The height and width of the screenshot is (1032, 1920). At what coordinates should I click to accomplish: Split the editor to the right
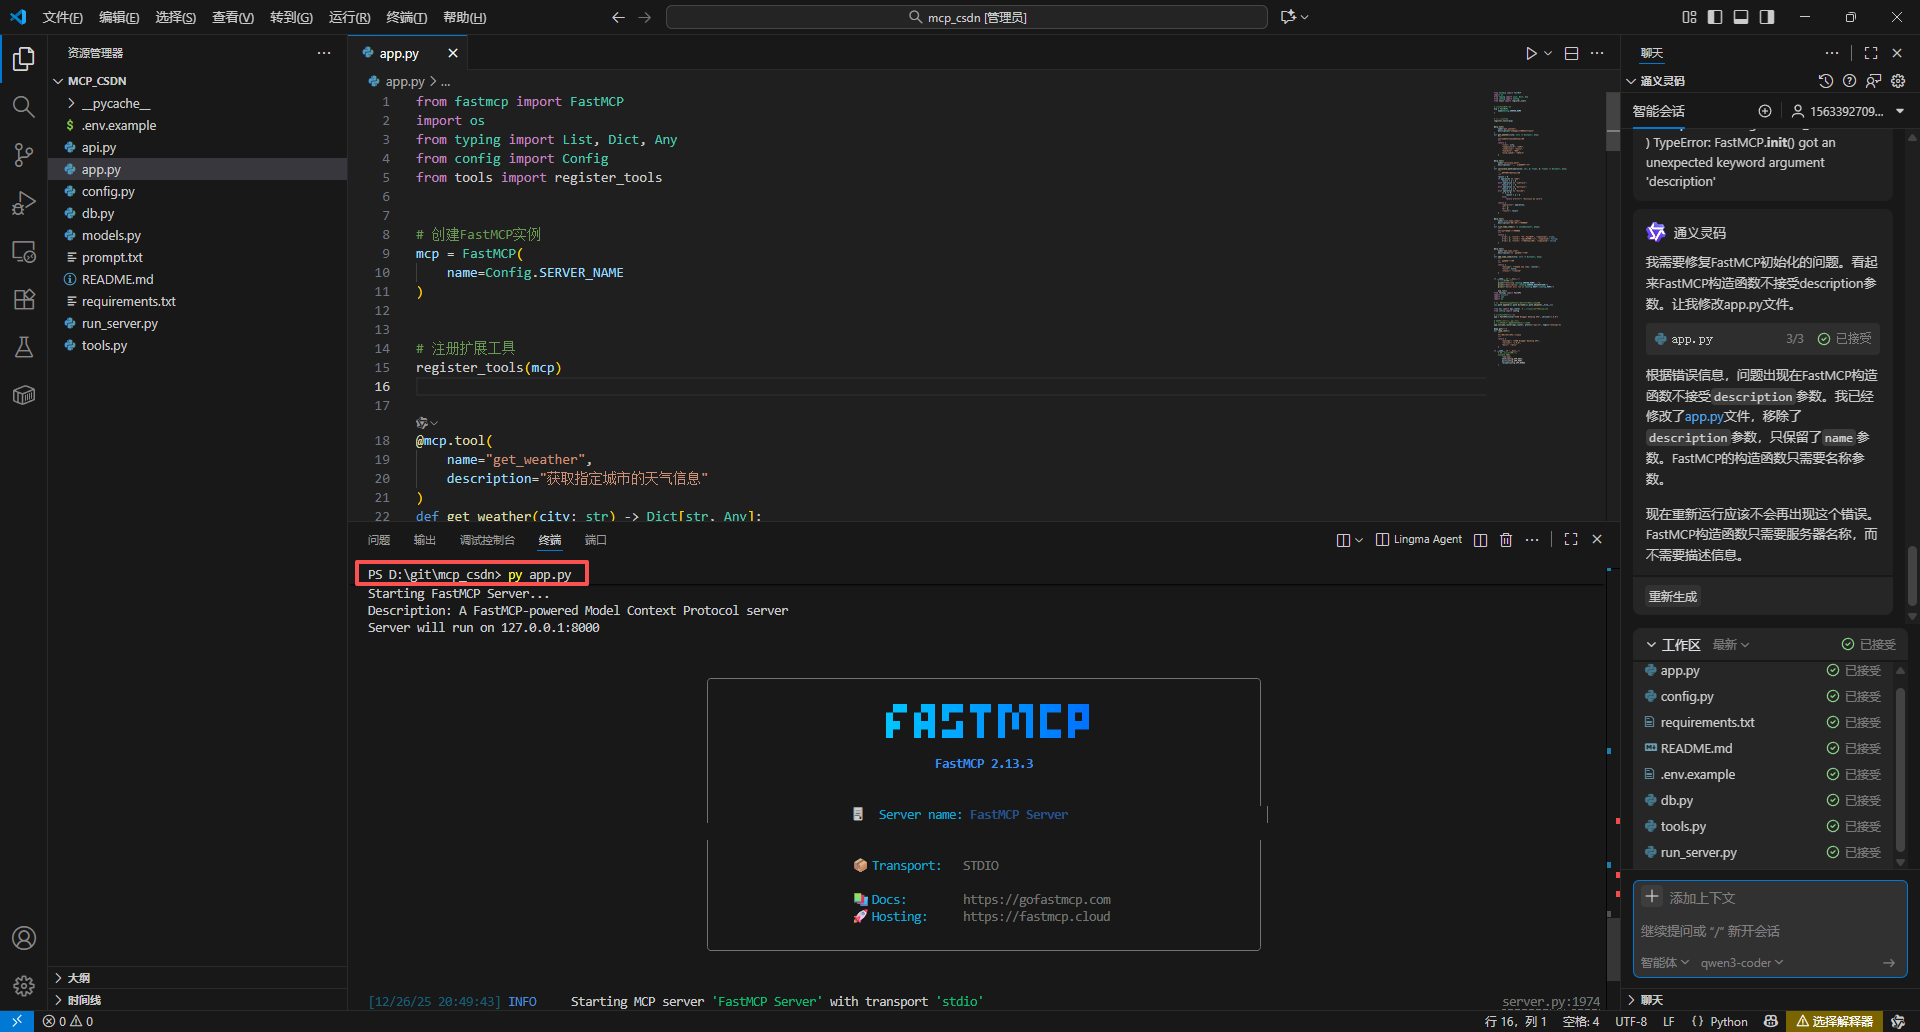coord(1572,53)
